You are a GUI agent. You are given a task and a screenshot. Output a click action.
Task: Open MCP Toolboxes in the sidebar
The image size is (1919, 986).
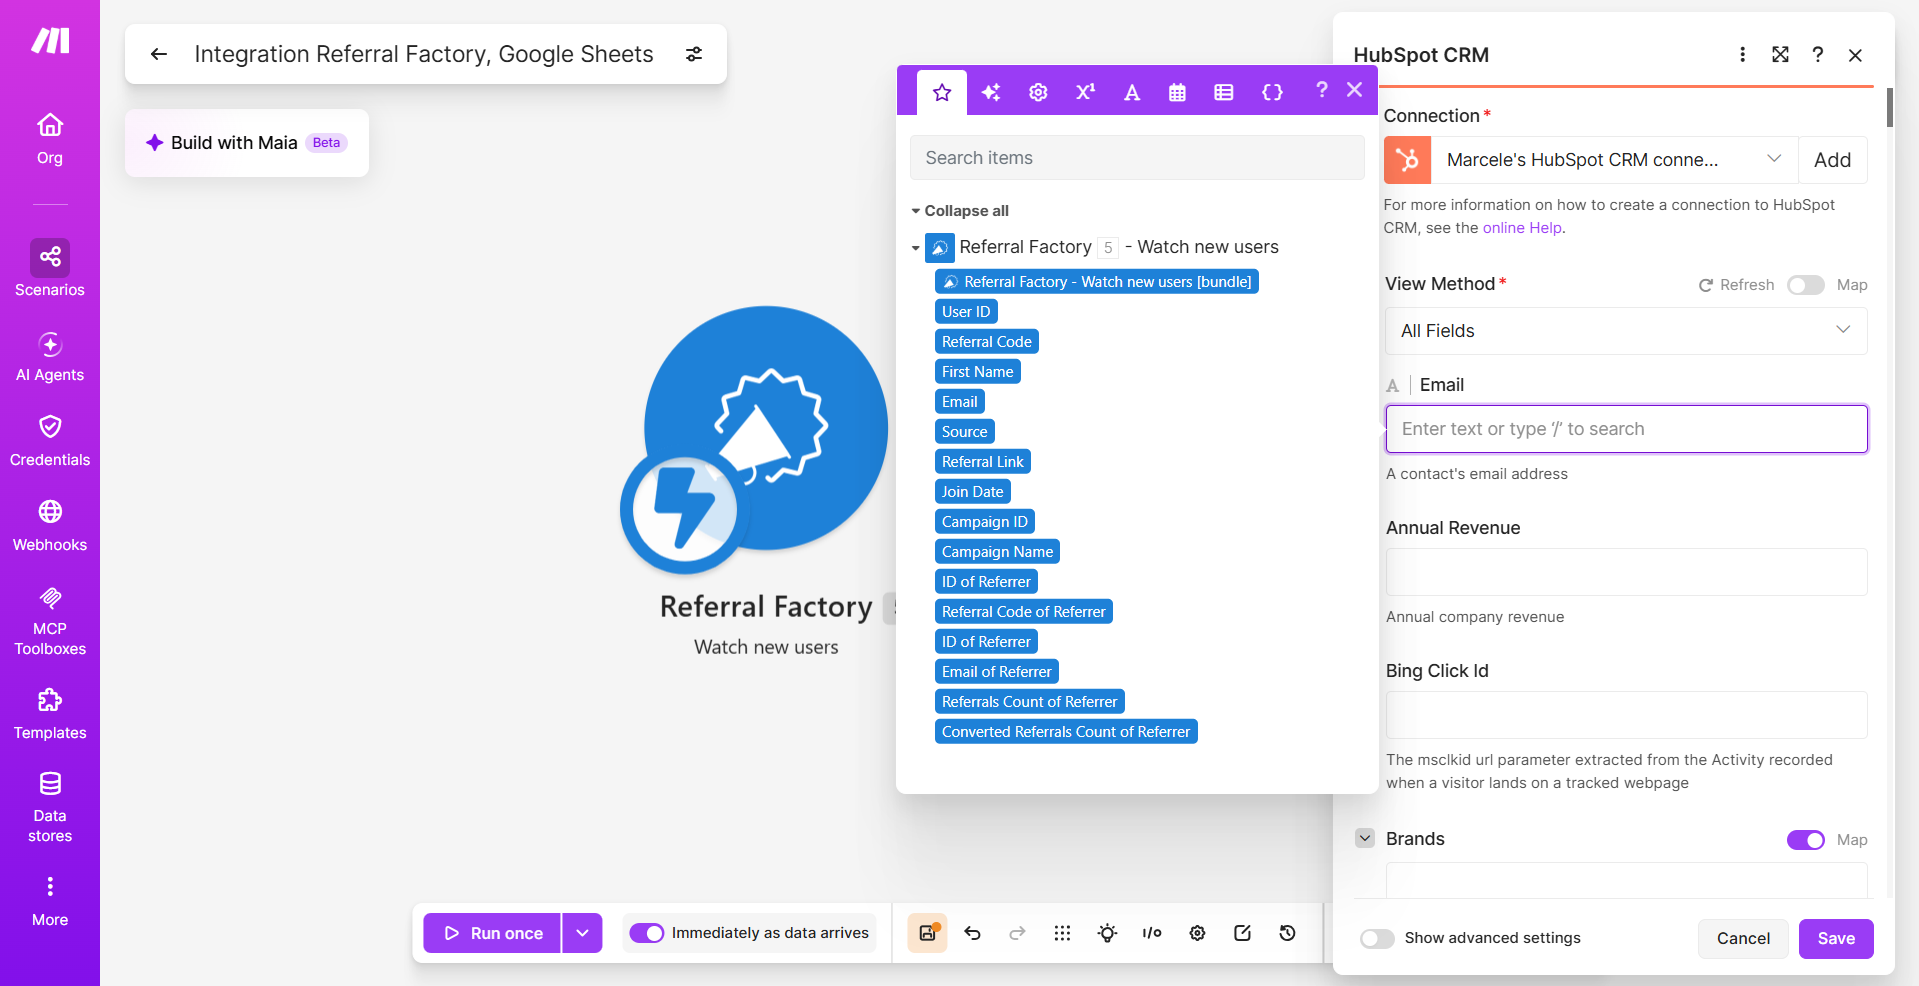tap(50, 621)
